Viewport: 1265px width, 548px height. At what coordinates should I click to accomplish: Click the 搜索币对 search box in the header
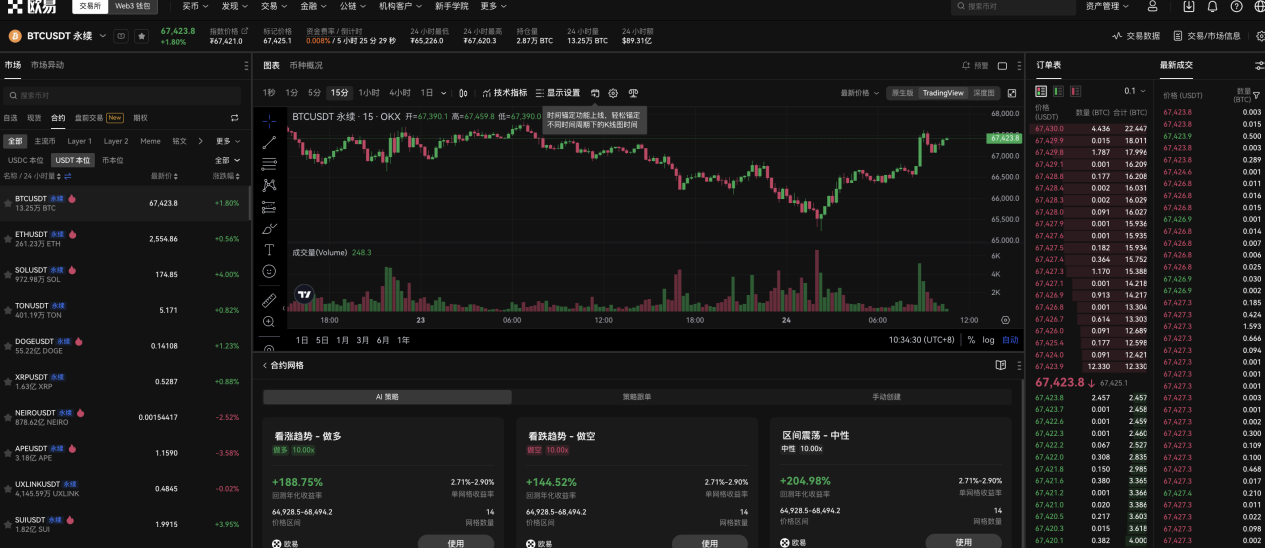1013,6
